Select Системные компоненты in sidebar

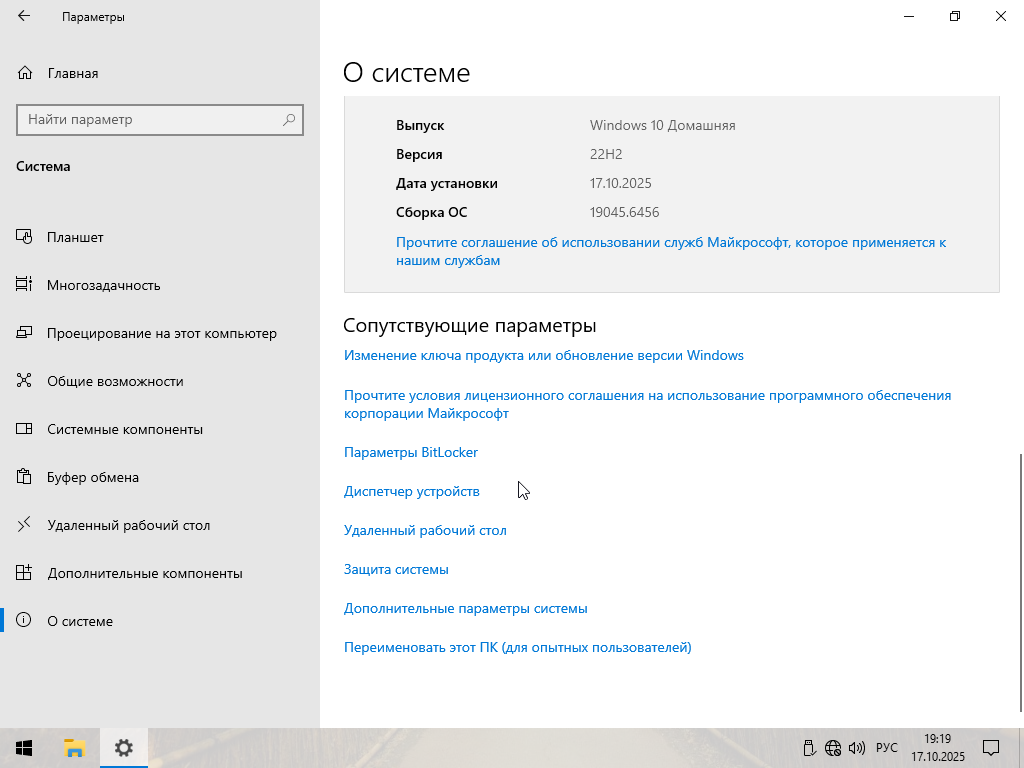coord(124,429)
